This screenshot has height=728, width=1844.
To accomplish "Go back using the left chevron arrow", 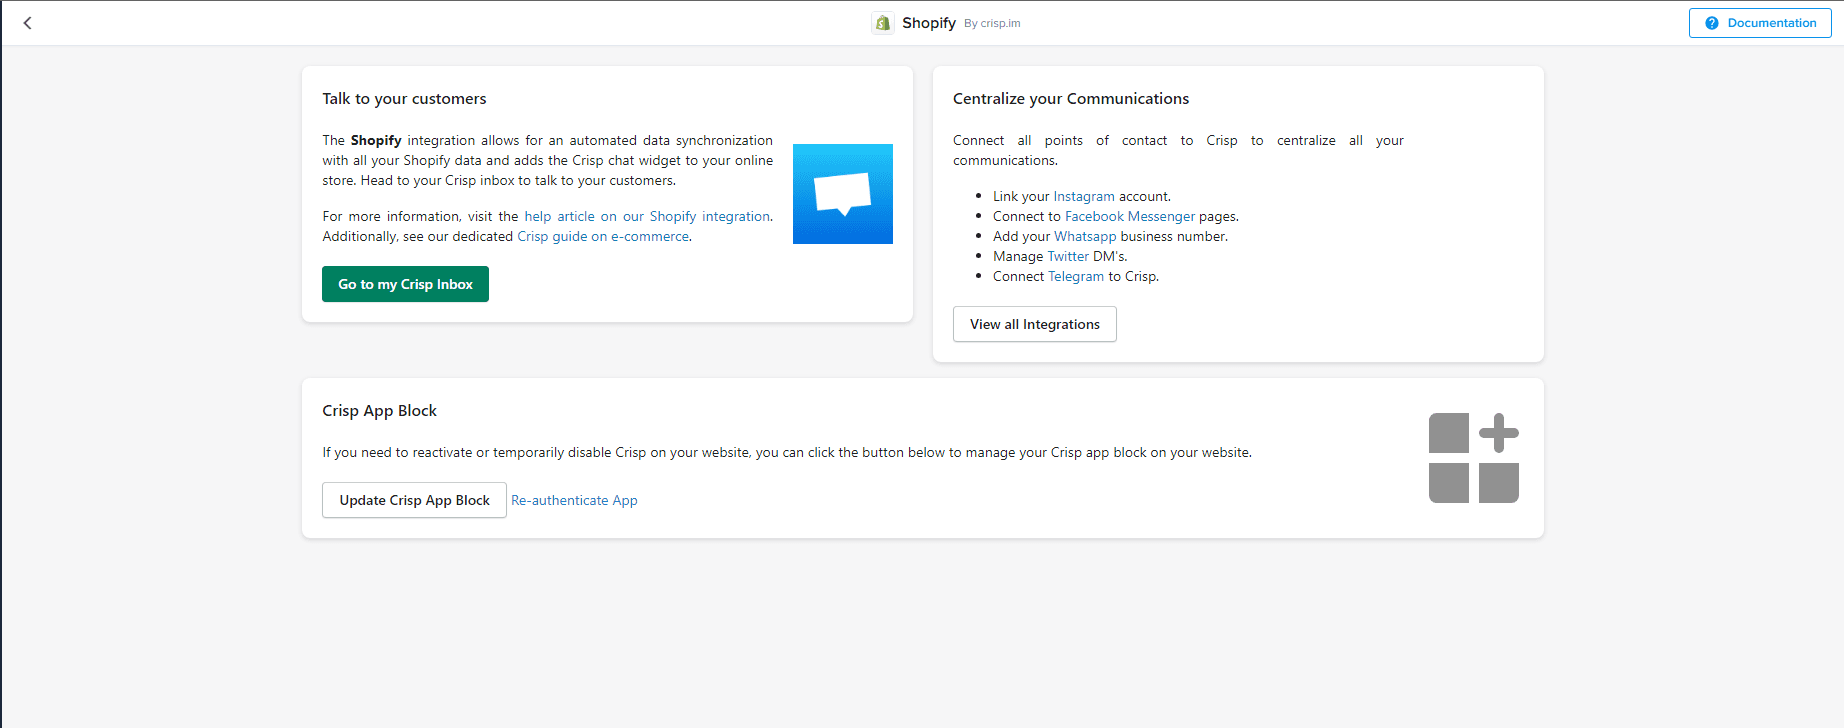I will [x=28, y=23].
